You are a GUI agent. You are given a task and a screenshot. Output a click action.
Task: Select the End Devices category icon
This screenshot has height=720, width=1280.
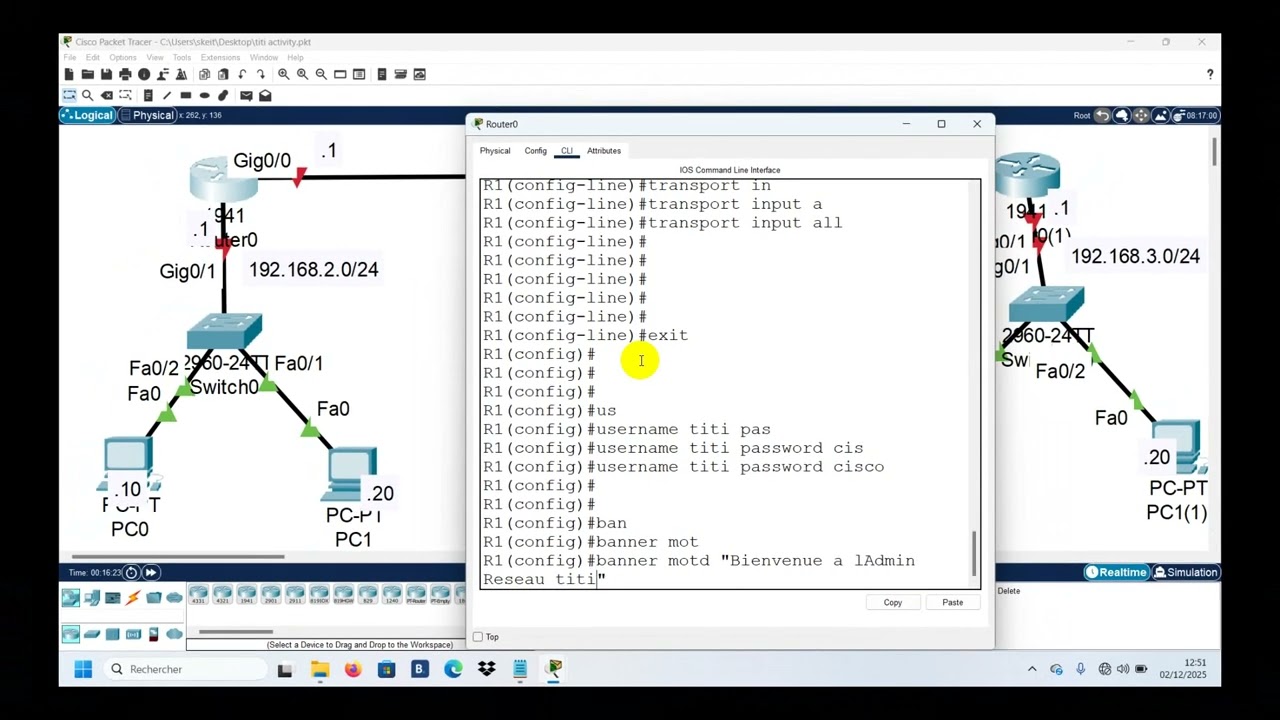tap(92, 598)
